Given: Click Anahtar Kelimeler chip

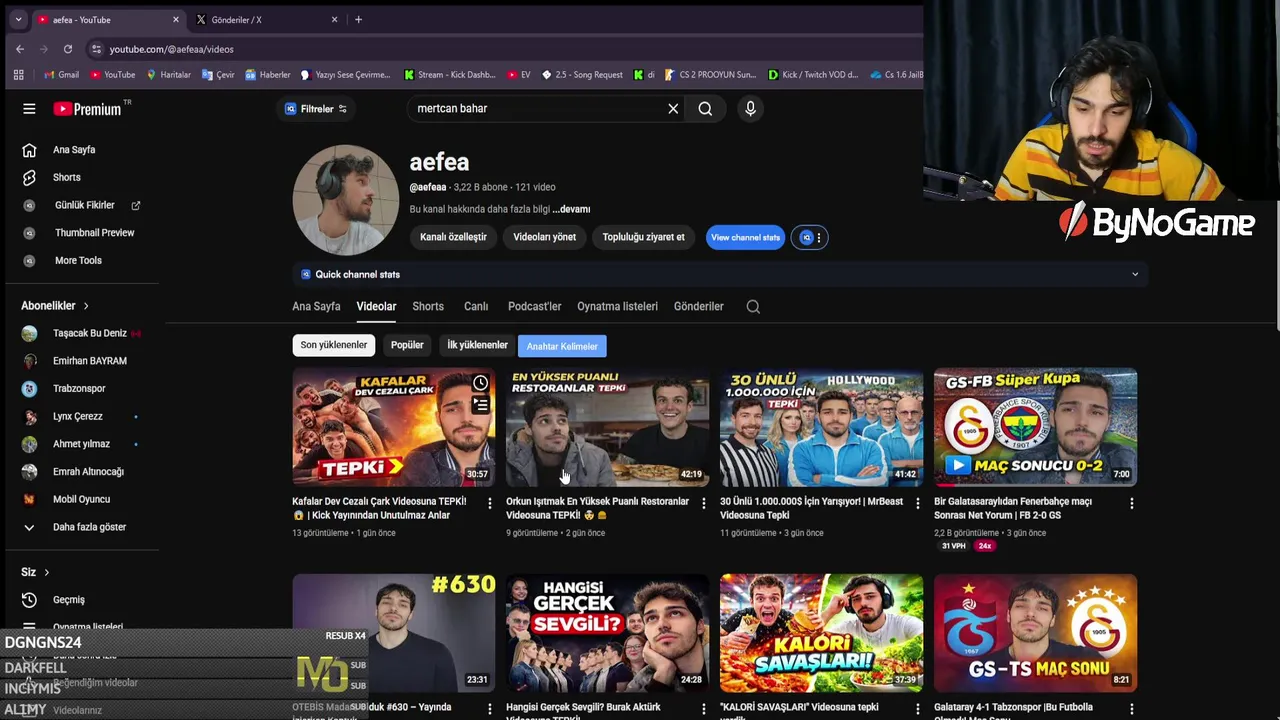Looking at the screenshot, I should [x=562, y=346].
